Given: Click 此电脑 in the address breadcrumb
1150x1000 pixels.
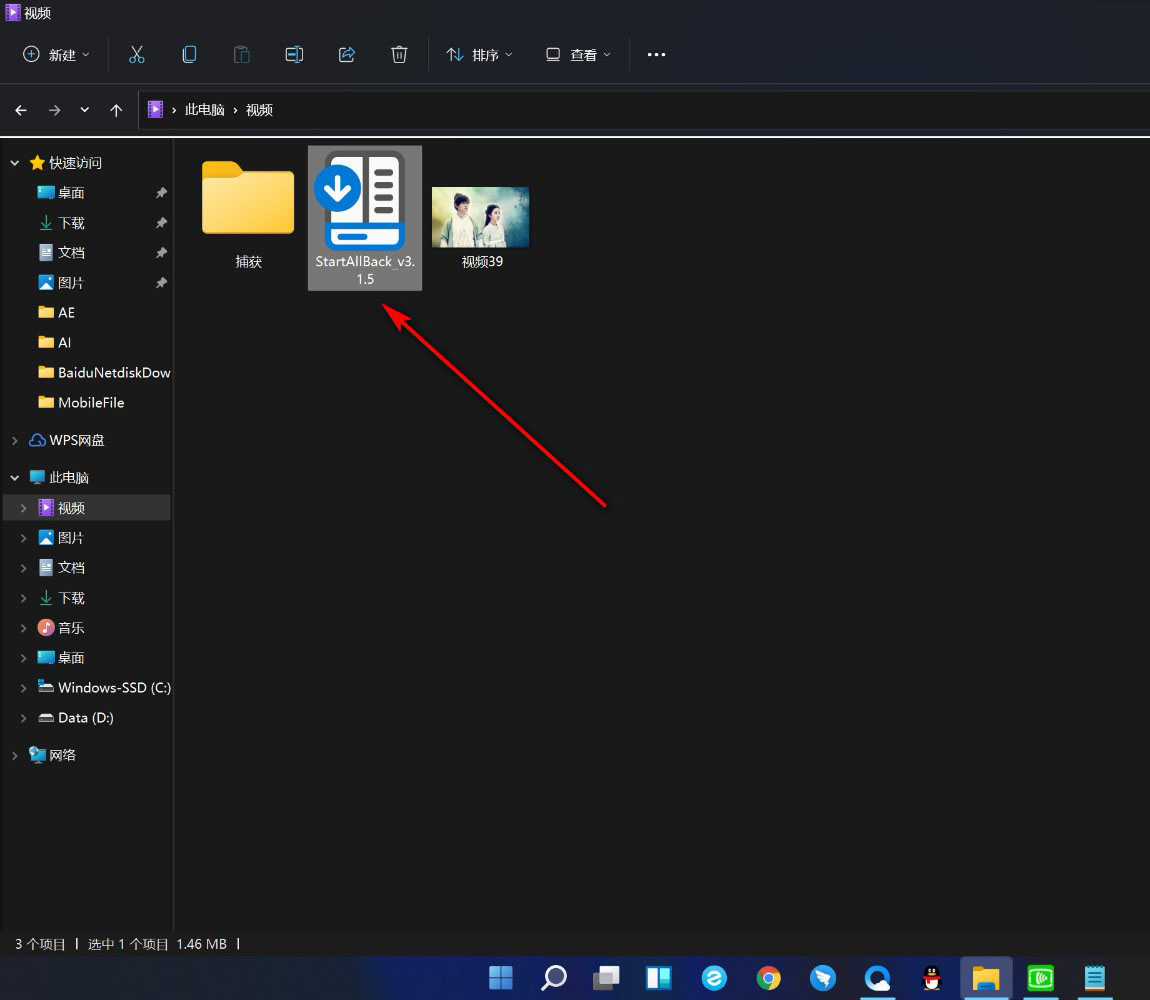Looking at the screenshot, I should [x=205, y=110].
